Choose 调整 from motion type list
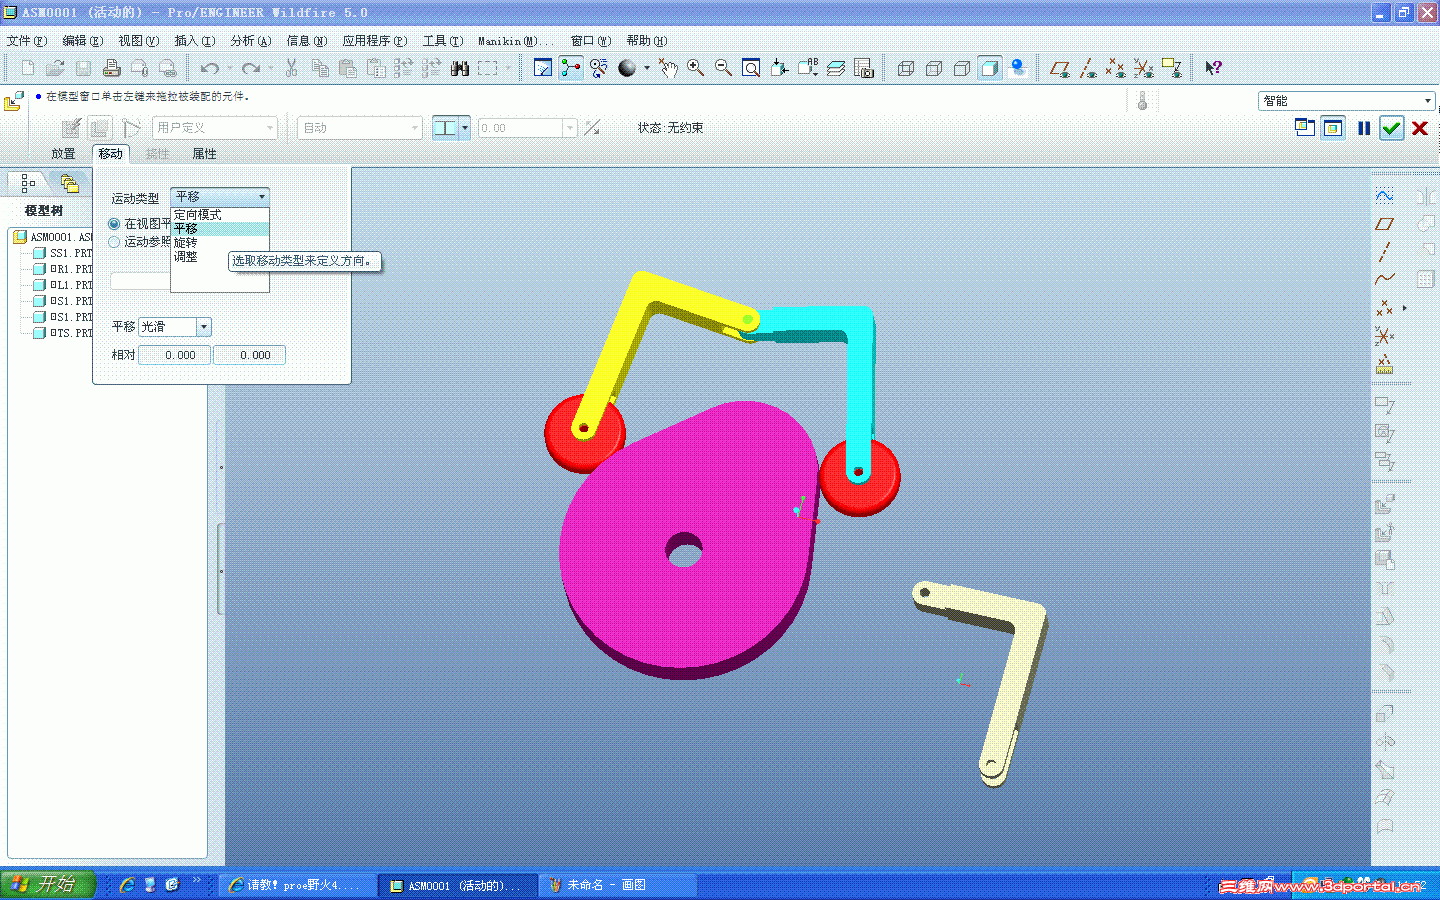Screen dimensions: 1440x900 tap(220, 257)
